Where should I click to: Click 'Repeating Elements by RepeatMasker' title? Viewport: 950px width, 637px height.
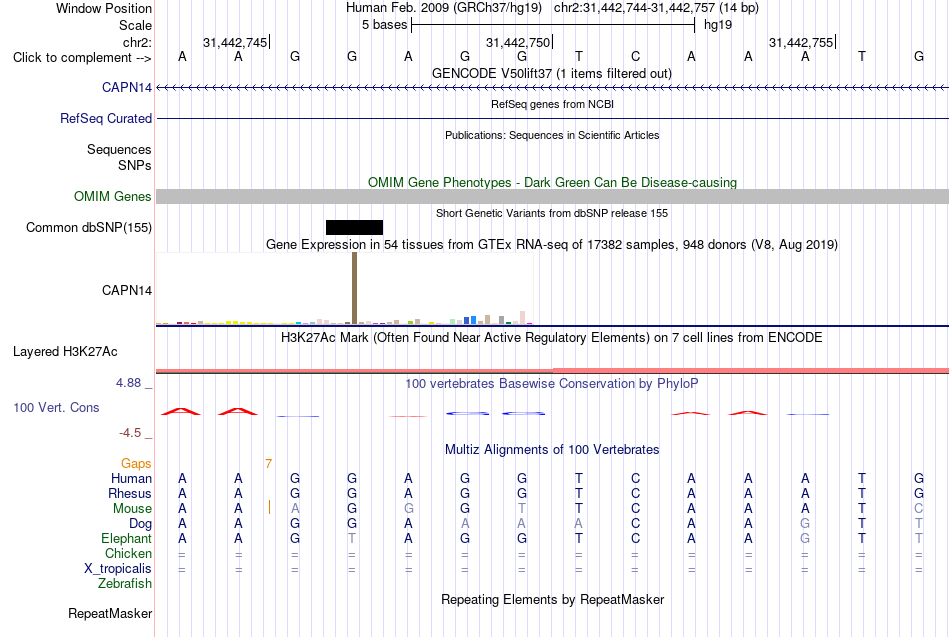point(552,599)
